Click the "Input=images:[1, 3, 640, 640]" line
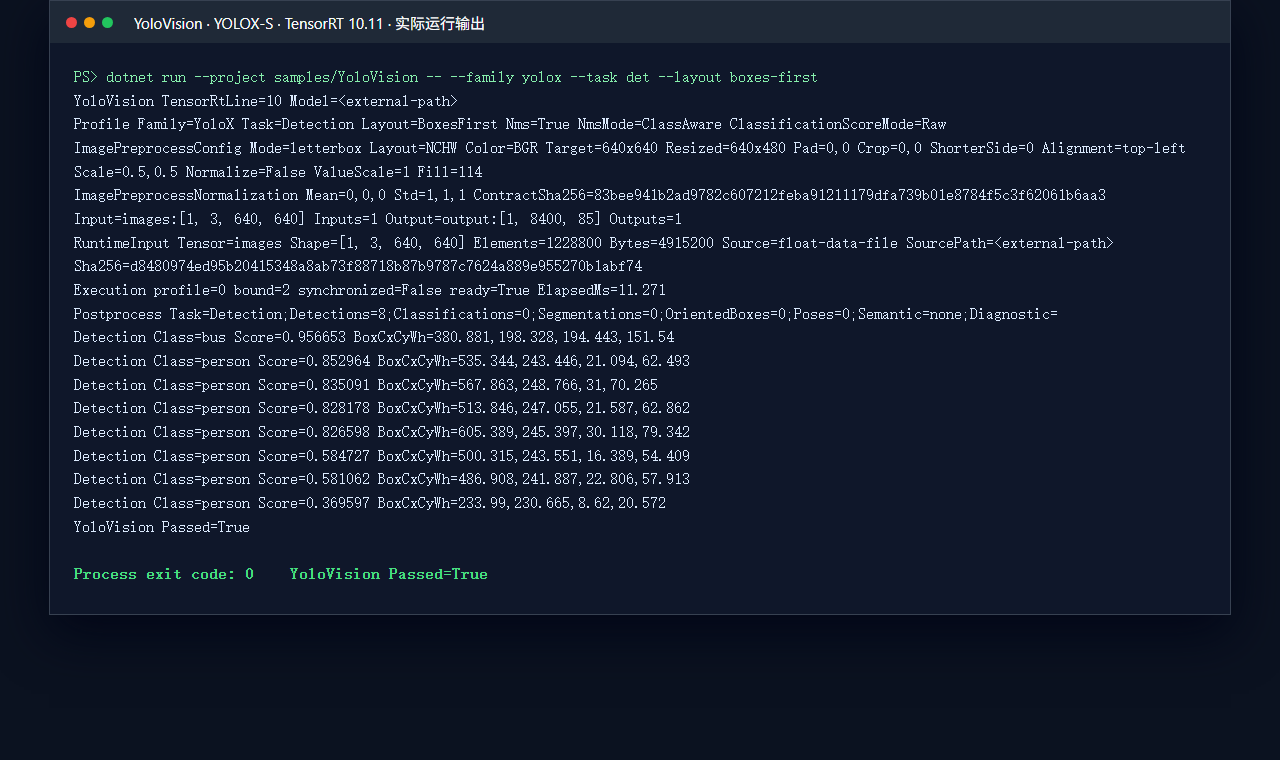The height and width of the screenshot is (760, 1280). click(378, 219)
